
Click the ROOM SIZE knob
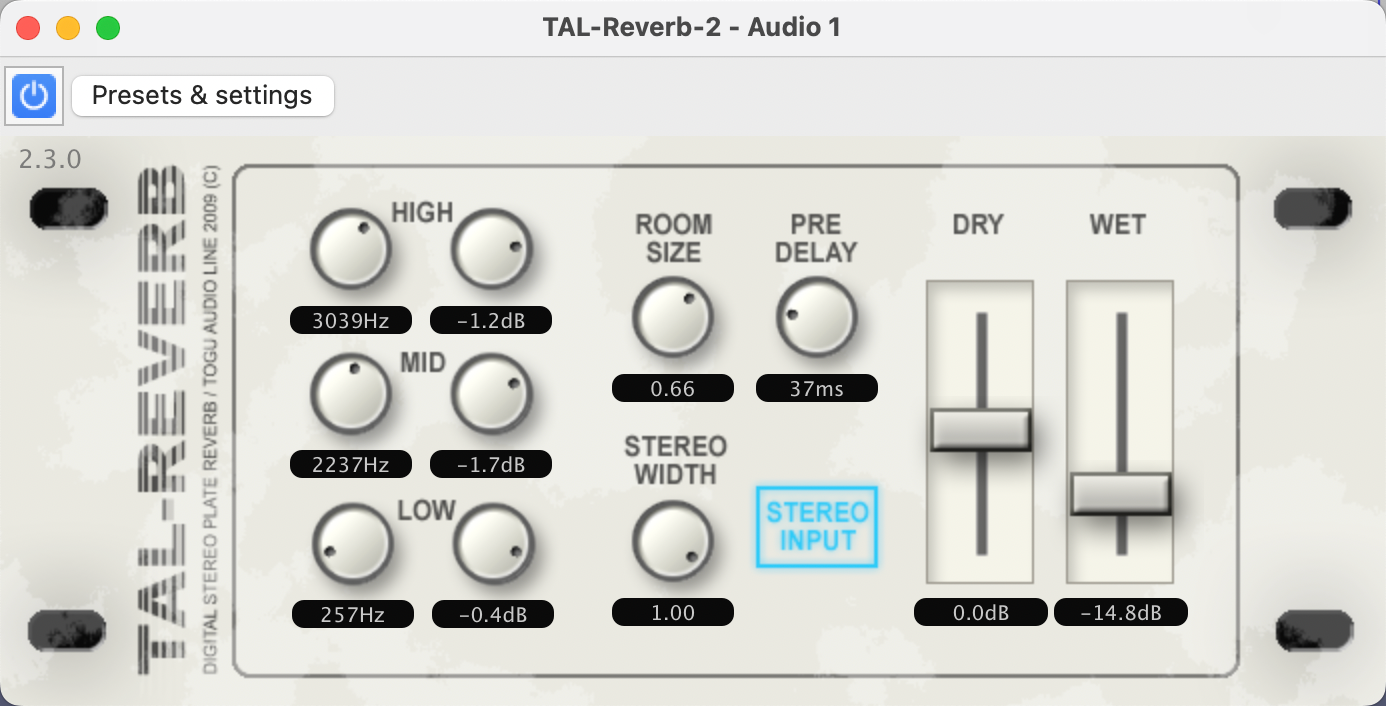click(x=672, y=317)
